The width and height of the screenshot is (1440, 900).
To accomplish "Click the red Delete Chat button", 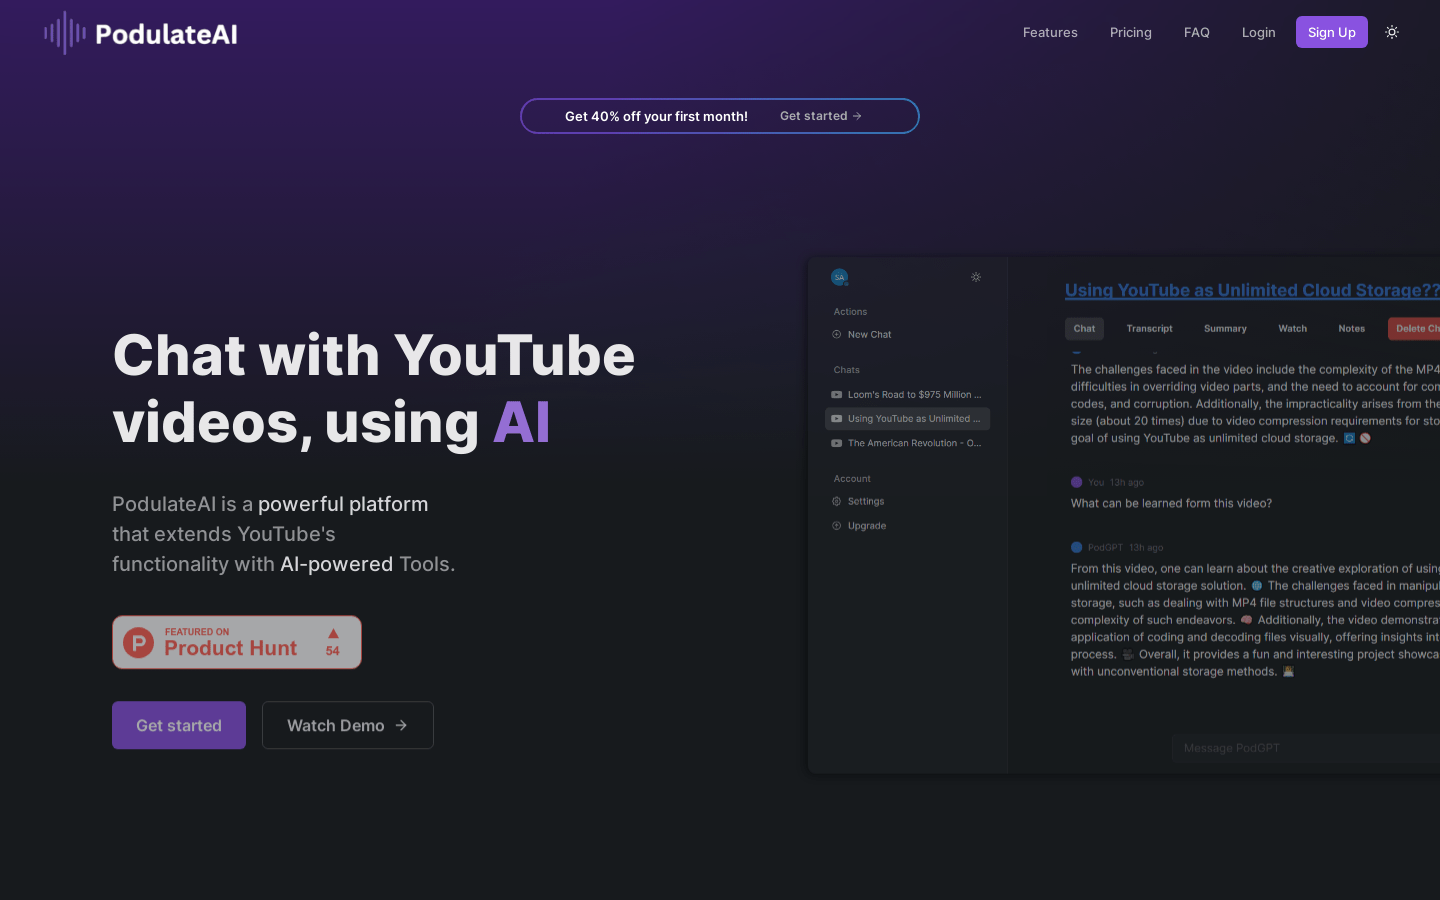I will click(x=1414, y=328).
